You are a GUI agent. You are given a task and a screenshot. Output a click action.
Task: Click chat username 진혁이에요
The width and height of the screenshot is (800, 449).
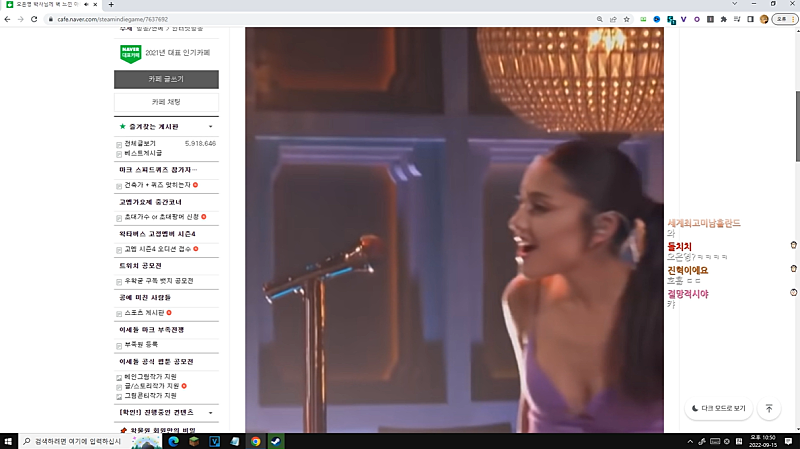(x=687, y=270)
